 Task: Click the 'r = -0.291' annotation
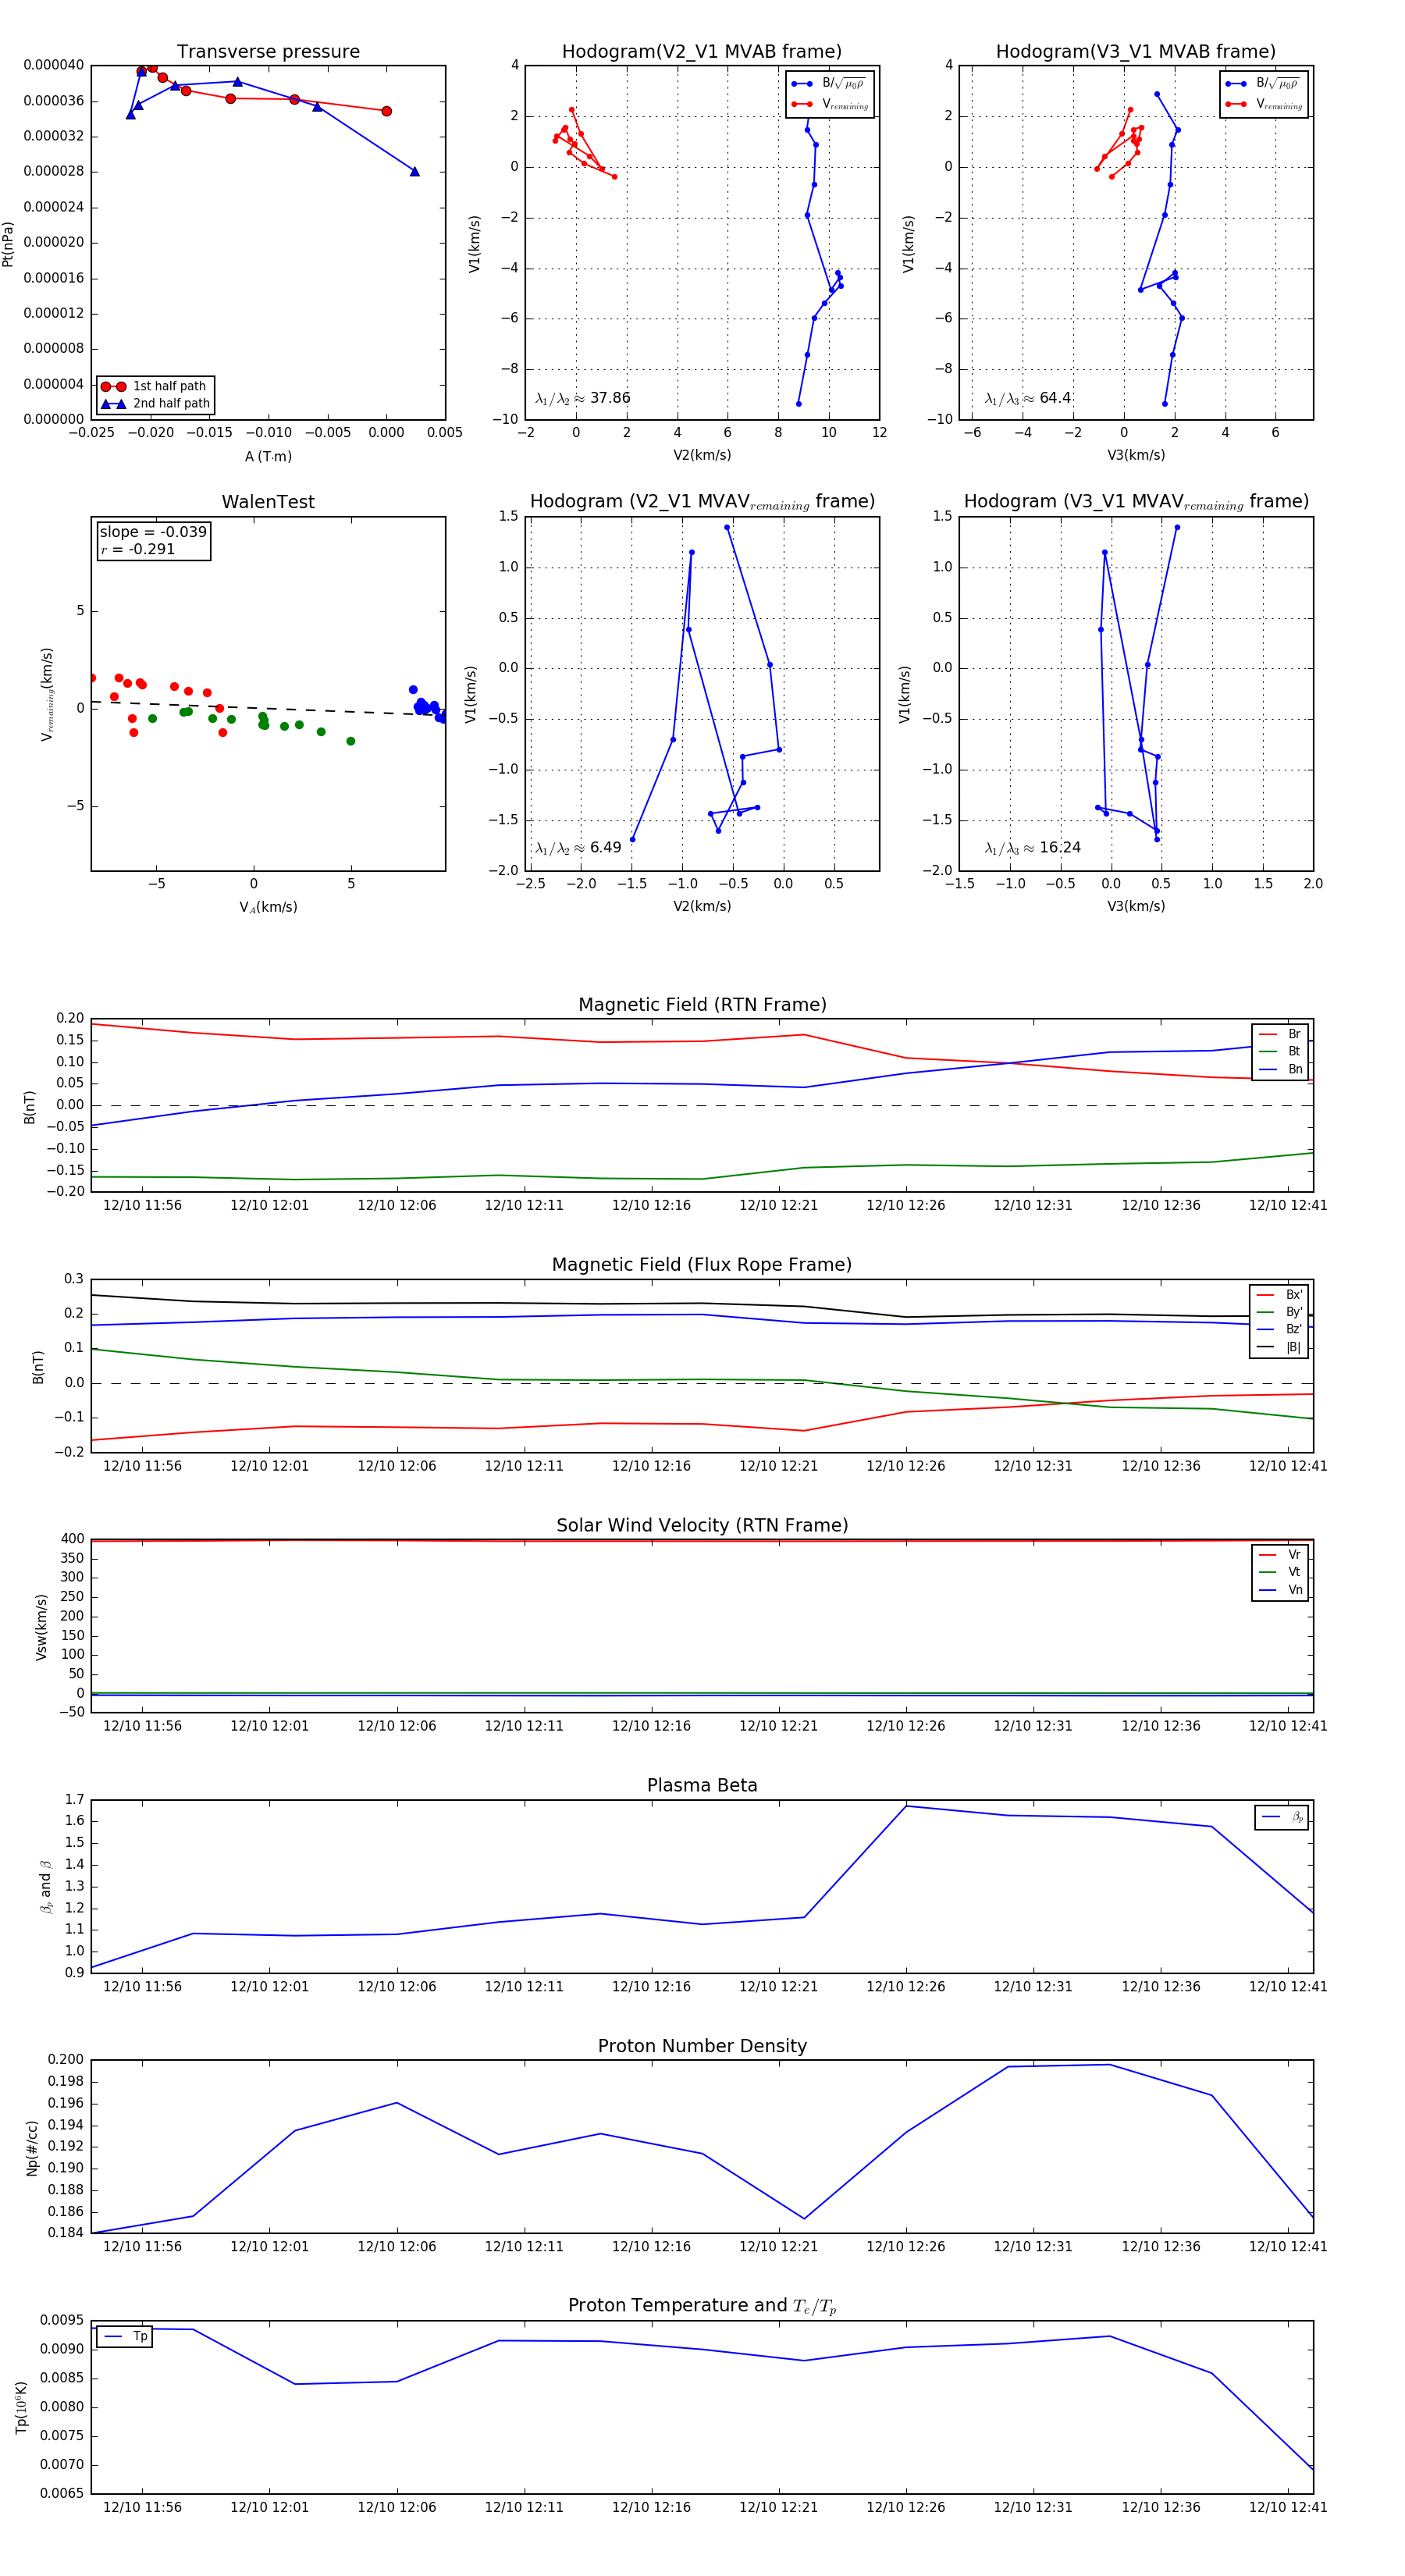coord(138,550)
